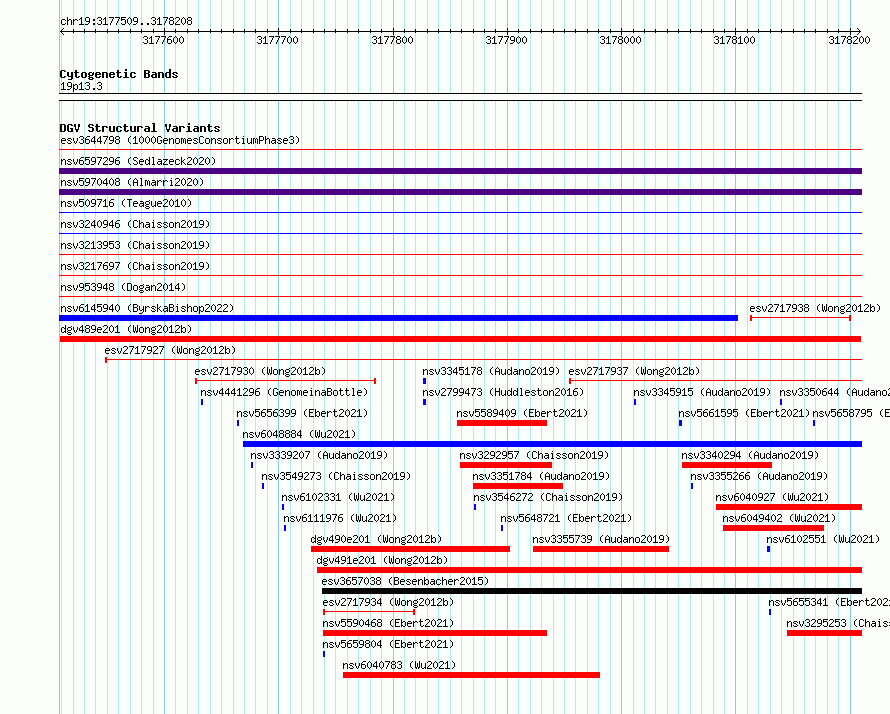890x714 pixels.
Task: Select the red nsv6040783 Wu2021 bar
Action: (x=471, y=675)
